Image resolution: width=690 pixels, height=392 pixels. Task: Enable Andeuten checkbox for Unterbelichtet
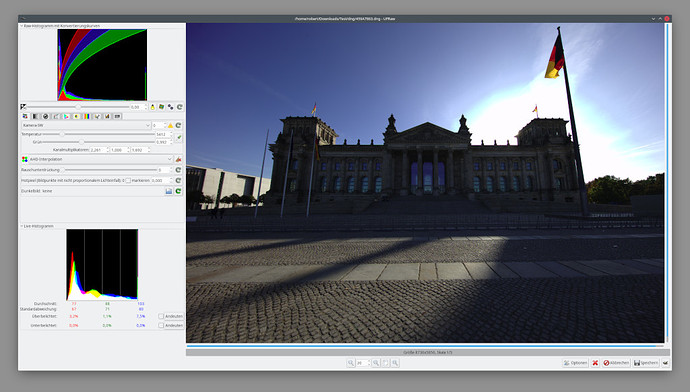tap(161, 326)
